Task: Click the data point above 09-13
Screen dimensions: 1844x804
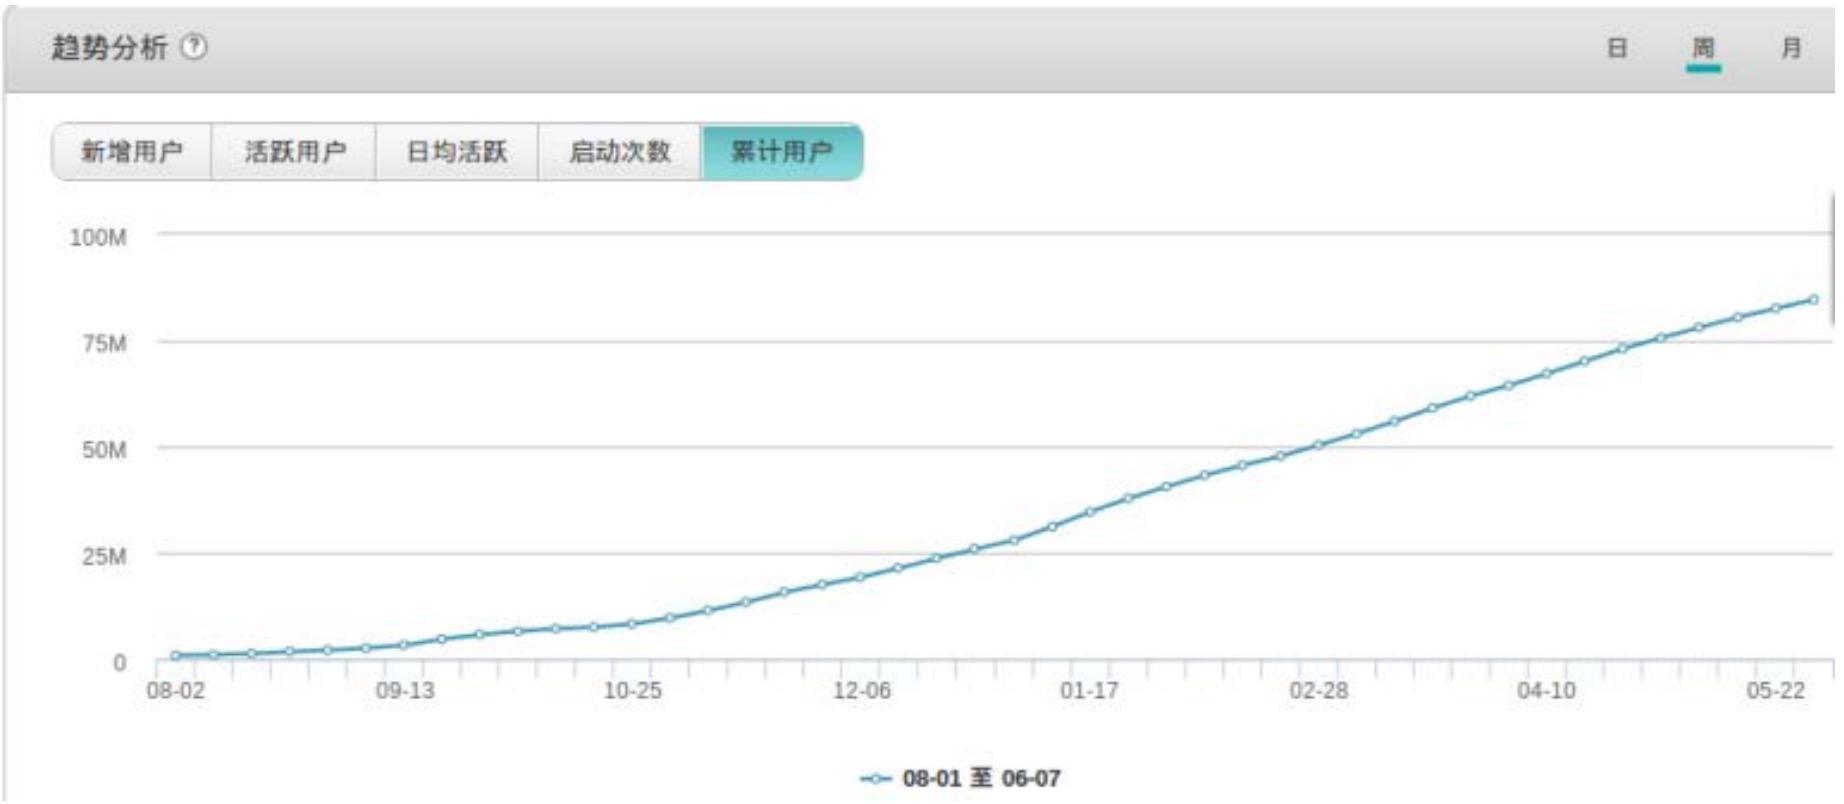Action: 404,645
